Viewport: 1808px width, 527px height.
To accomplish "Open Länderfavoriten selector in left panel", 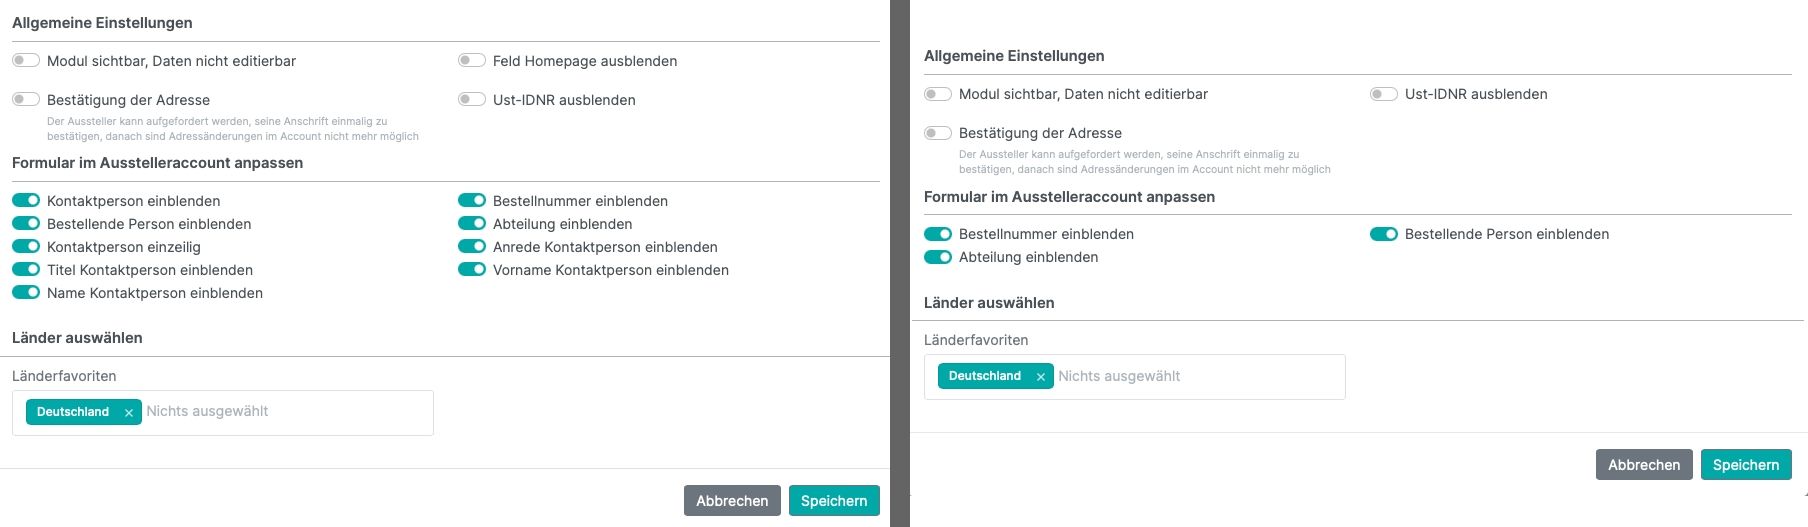I will point(285,412).
